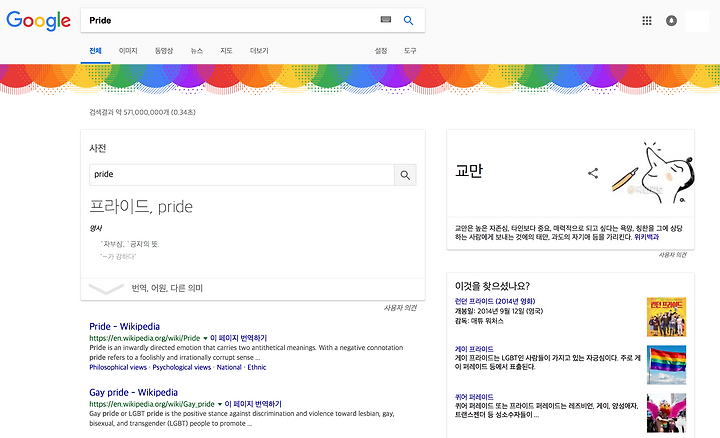Switch to the 뉴스 tab

[x=197, y=51]
